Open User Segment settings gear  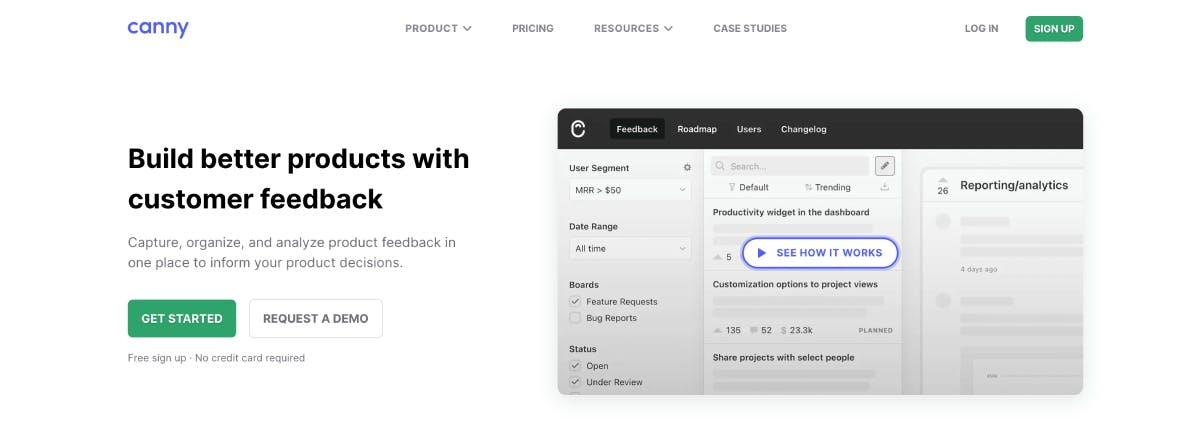[x=687, y=168]
